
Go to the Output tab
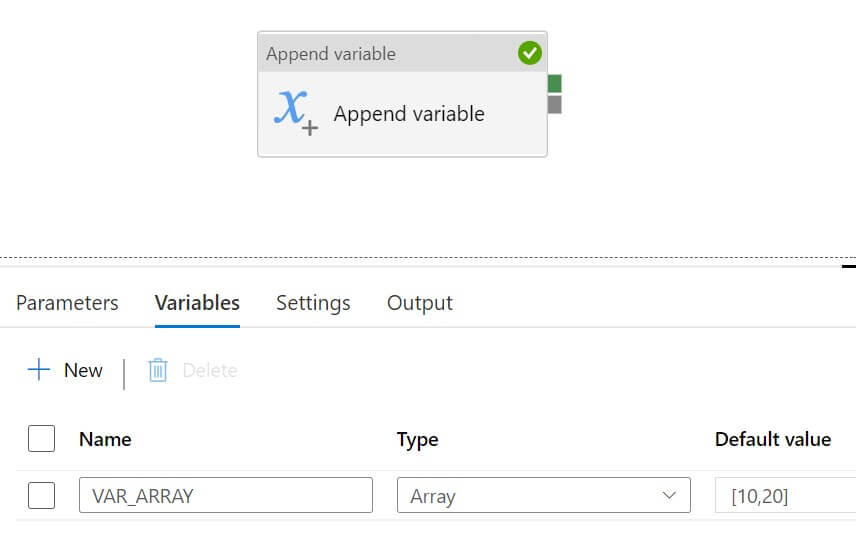tap(420, 303)
